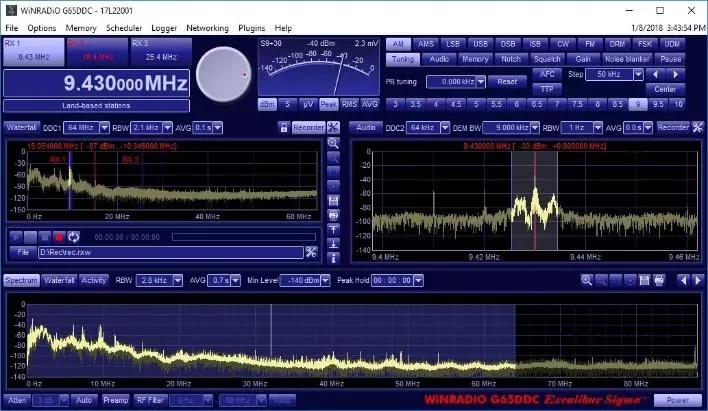Open the DDC1 64 MHz bandwidth dropdown

point(102,127)
